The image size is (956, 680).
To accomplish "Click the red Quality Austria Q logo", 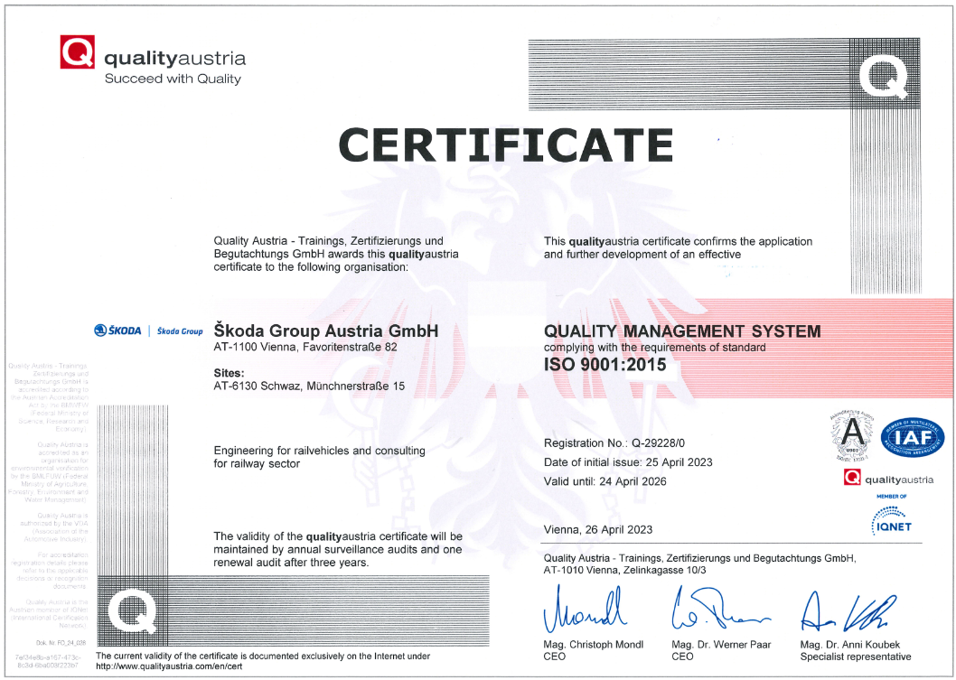I will point(77,52).
